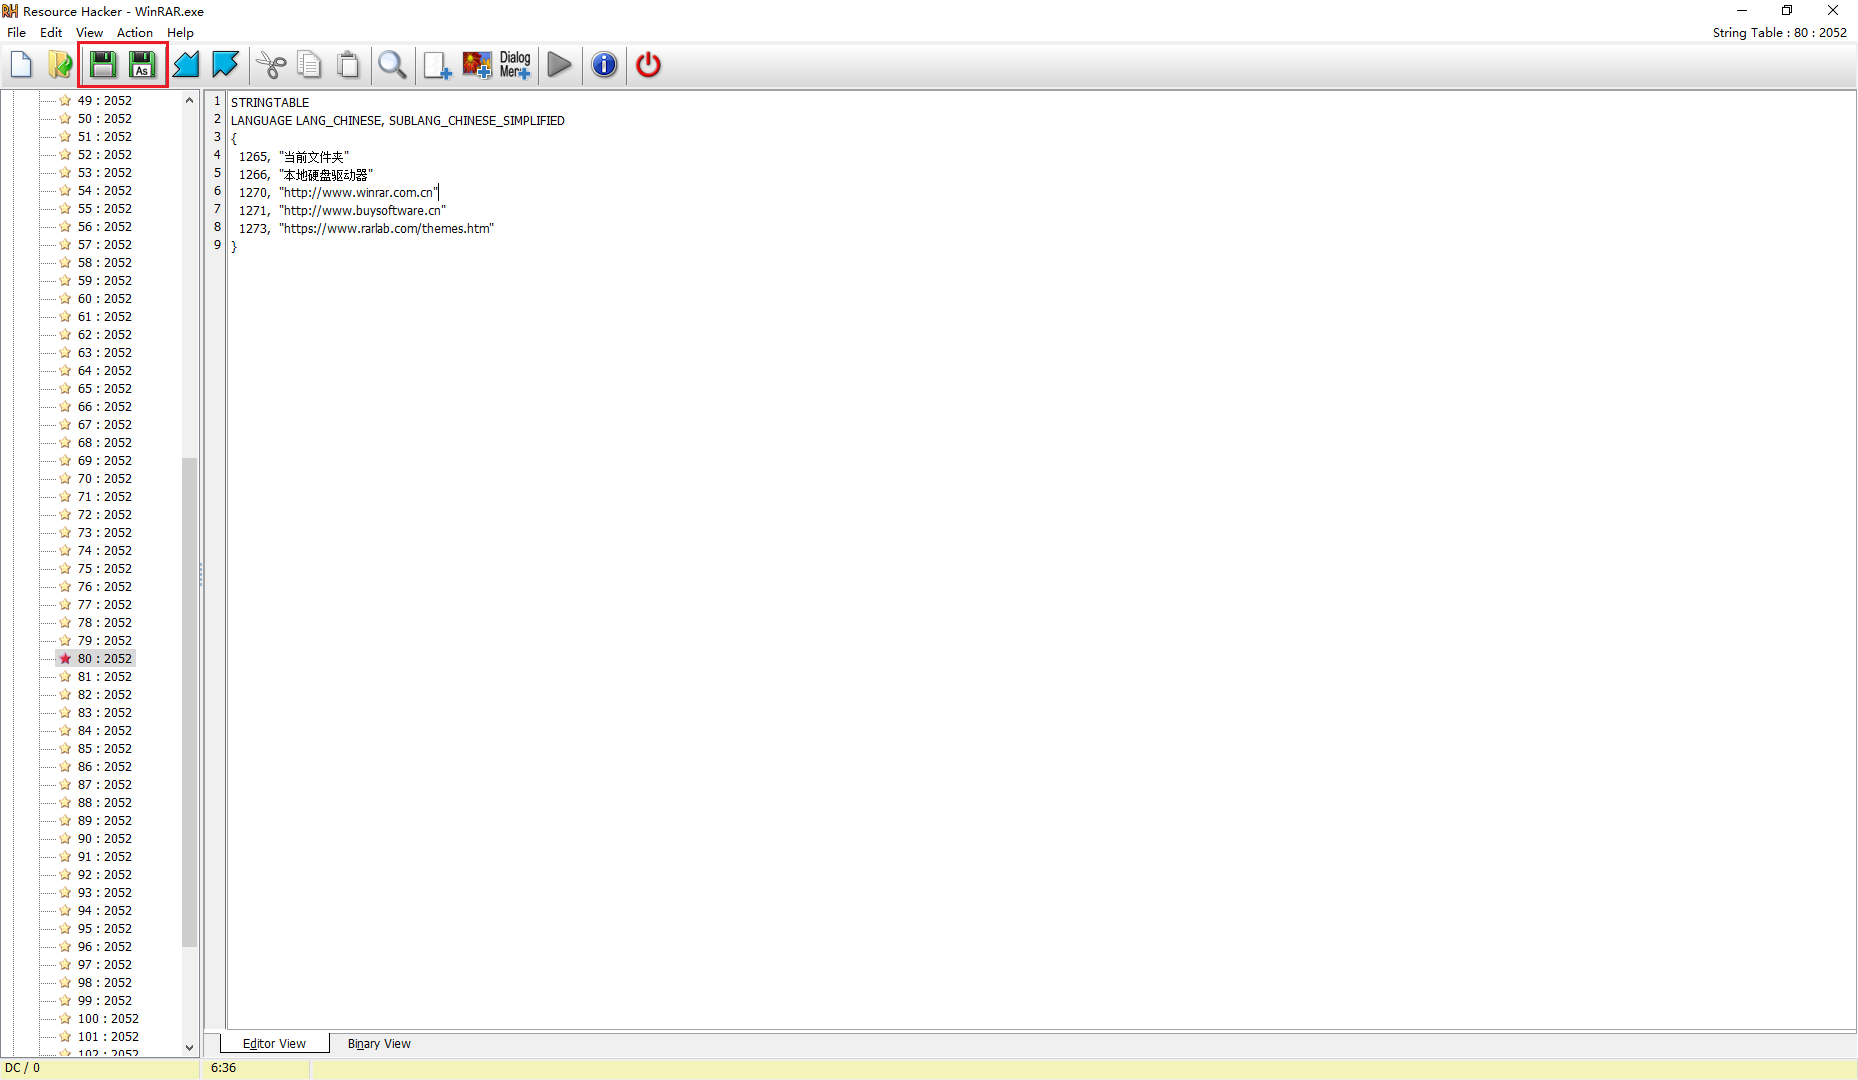Click the http://www.winrar.com.cn string
This screenshot has height=1080, width=1858.
359,192
